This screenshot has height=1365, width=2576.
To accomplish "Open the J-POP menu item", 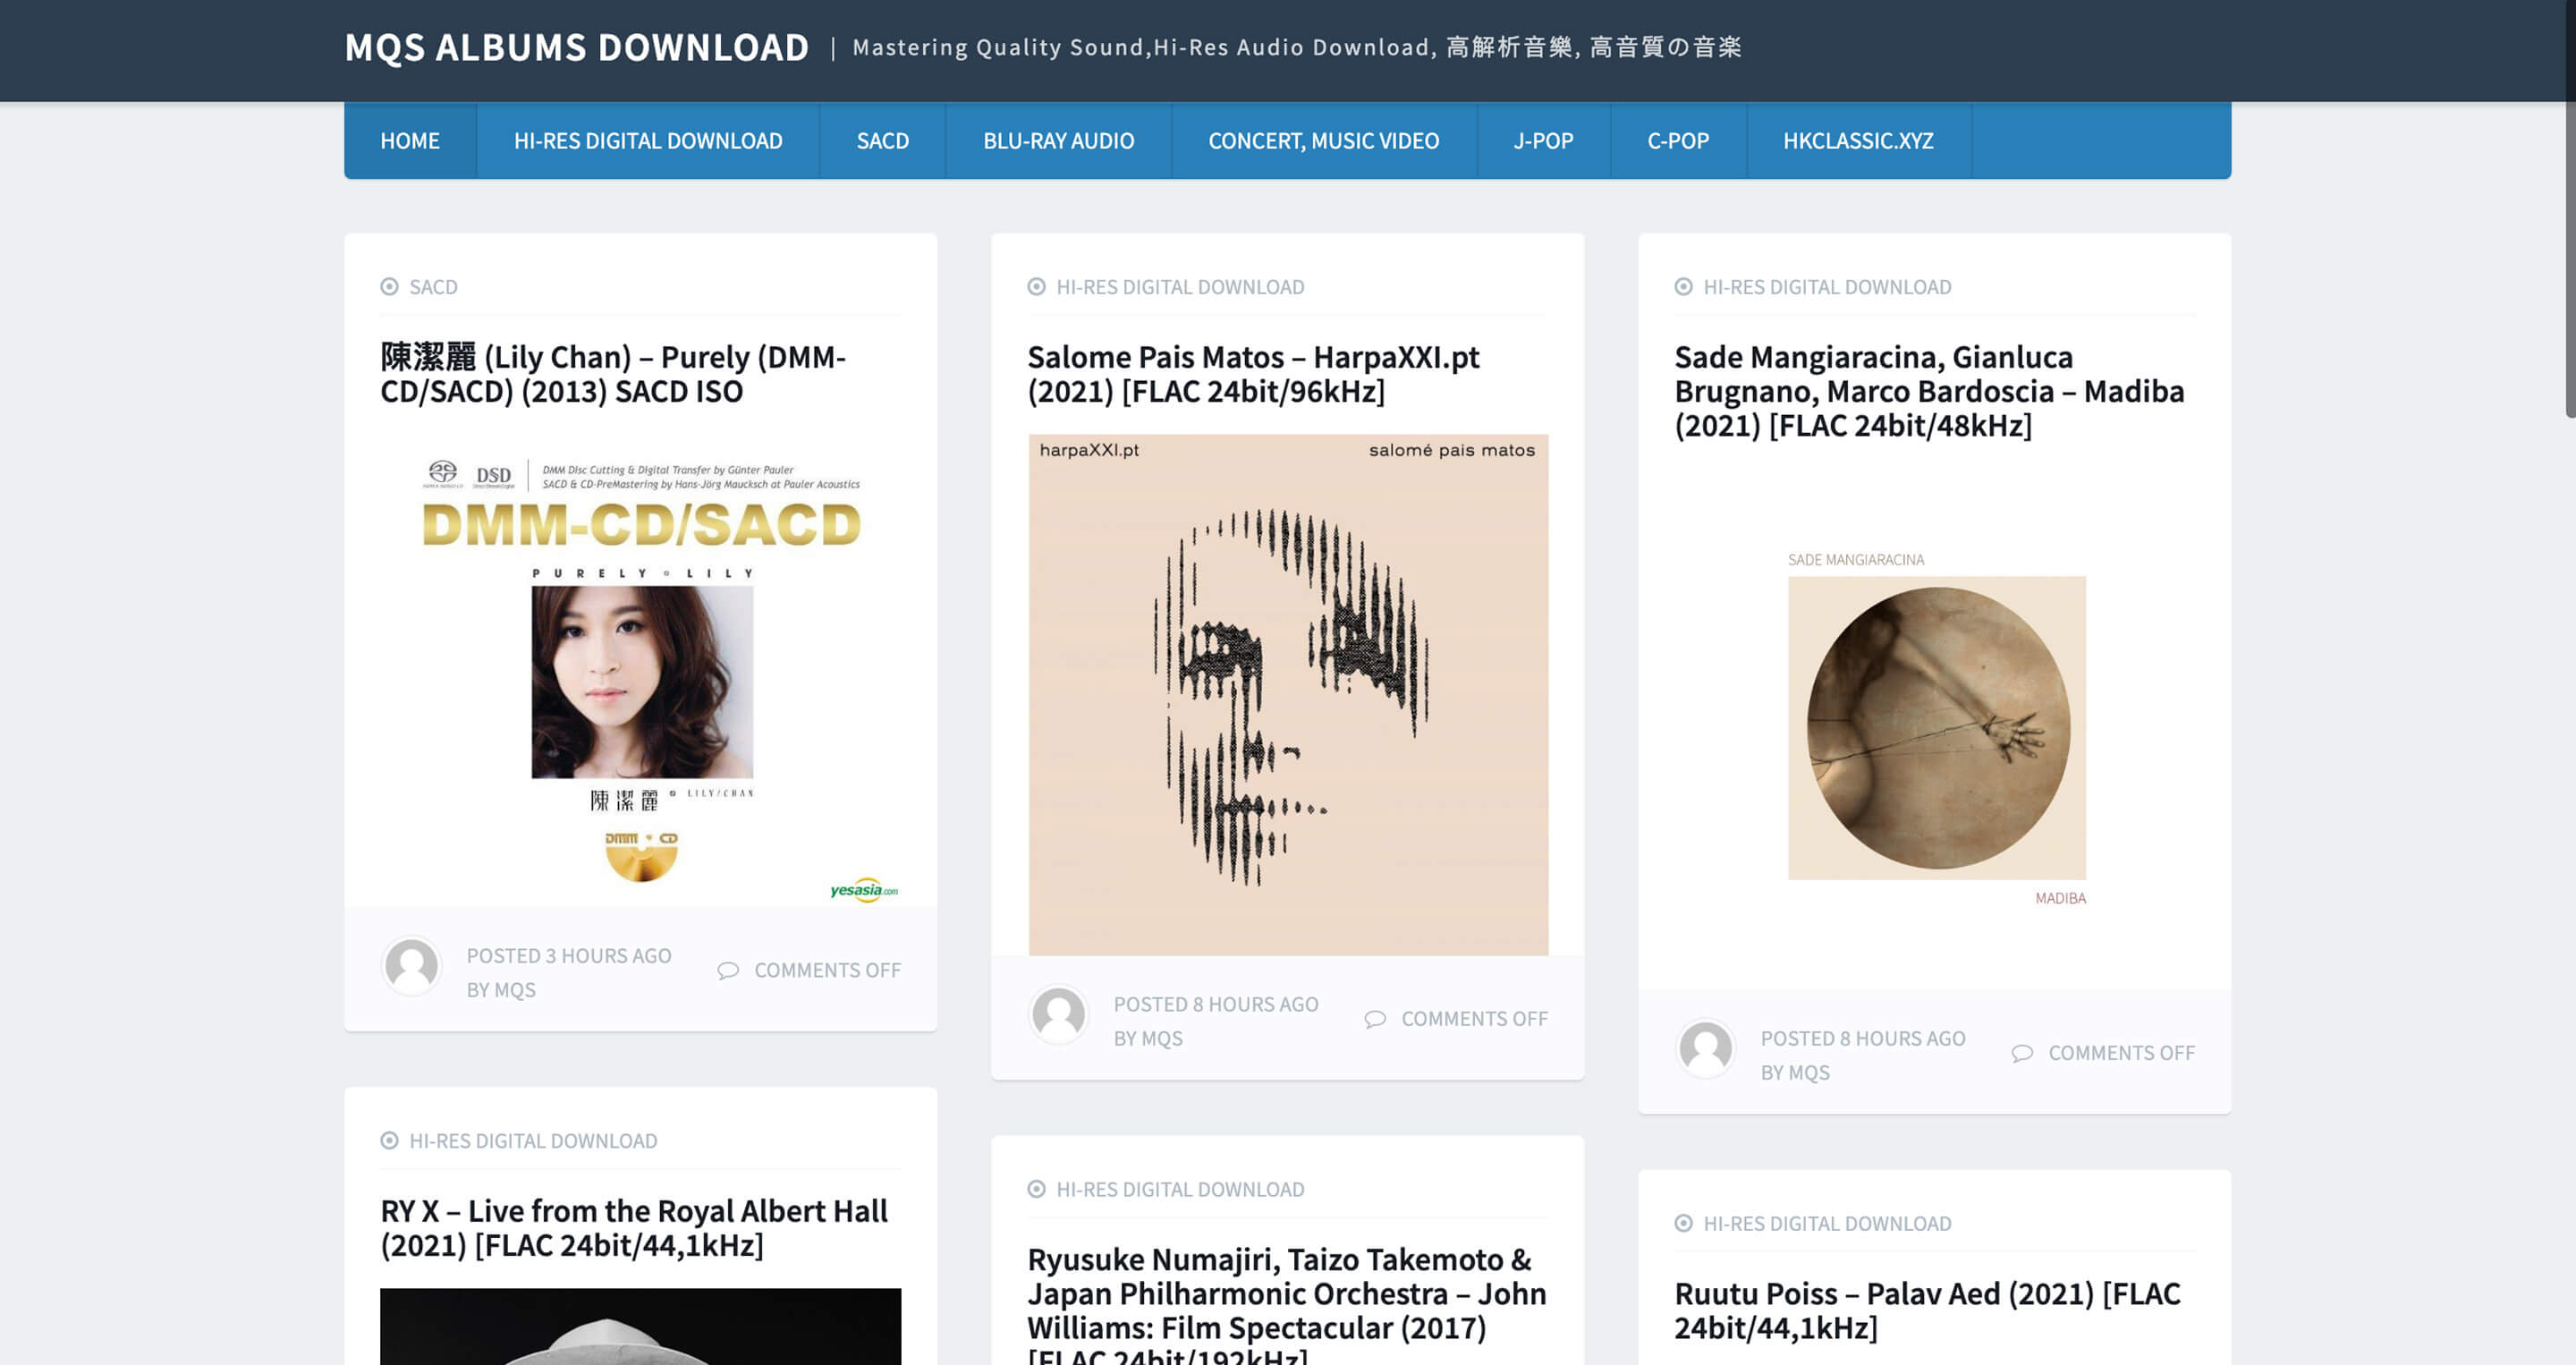I will click(1543, 141).
